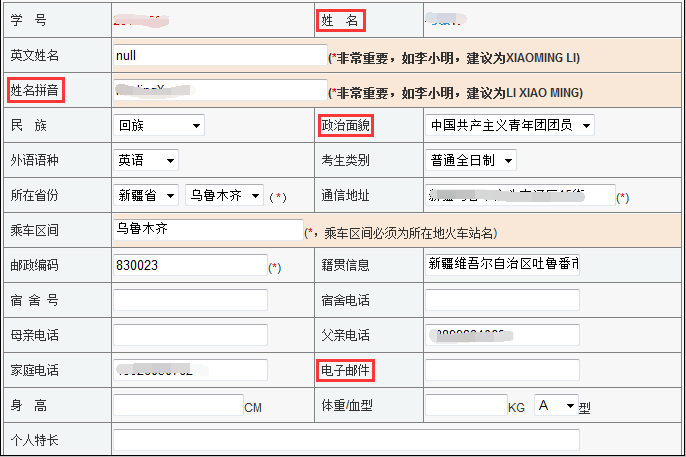Click the 英文姓名 input field containing null
686x457 pixels.
220,55
